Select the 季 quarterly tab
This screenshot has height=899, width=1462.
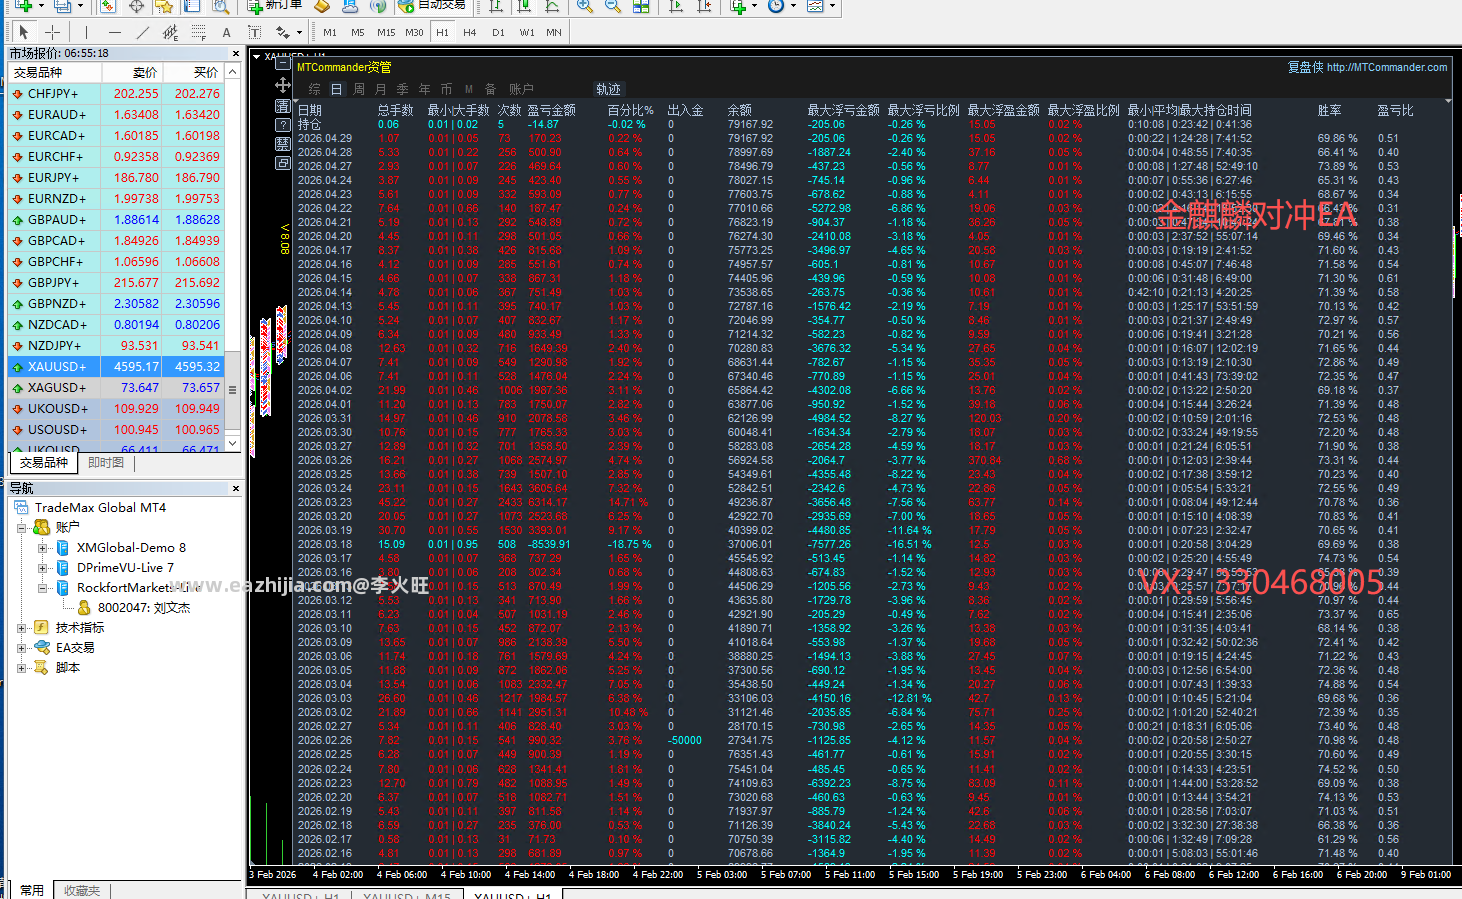(403, 89)
